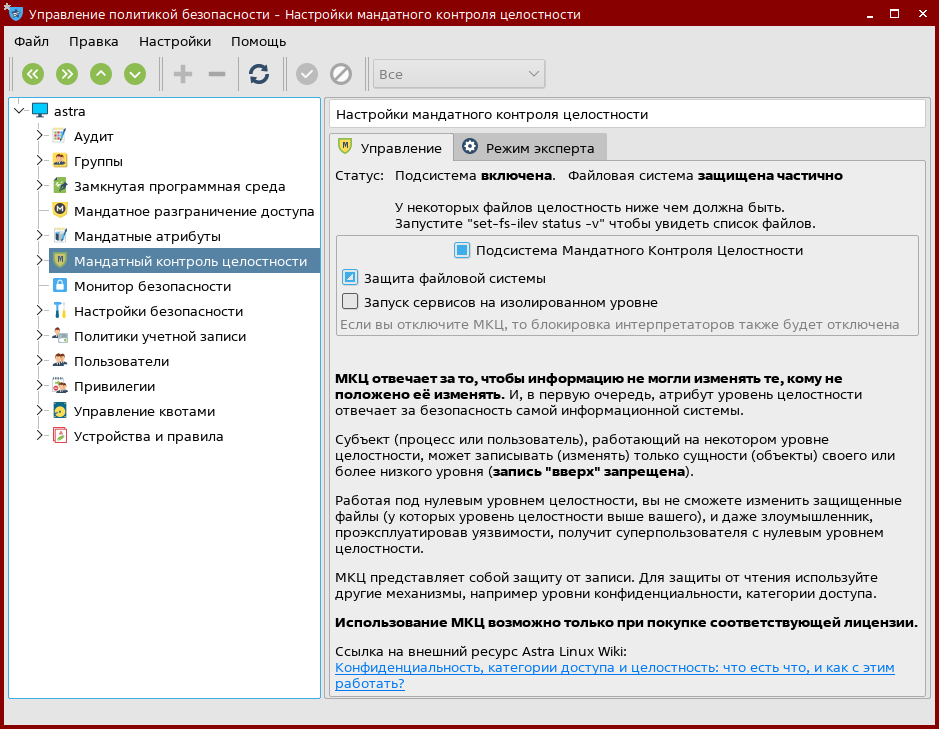Expand the Политики учетной записи node
The height and width of the screenshot is (729, 939).
(x=40, y=336)
